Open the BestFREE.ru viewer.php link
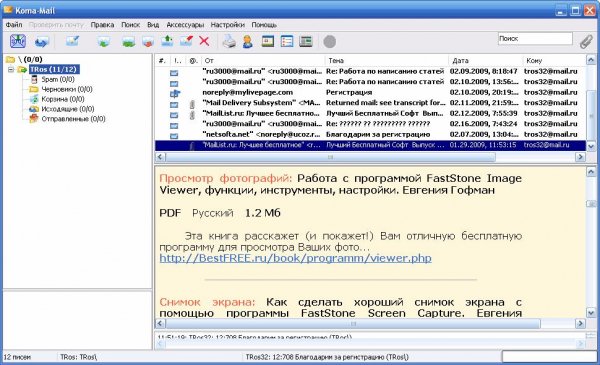Image resolution: width=600 pixels, height=365 pixels. tap(295, 258)
